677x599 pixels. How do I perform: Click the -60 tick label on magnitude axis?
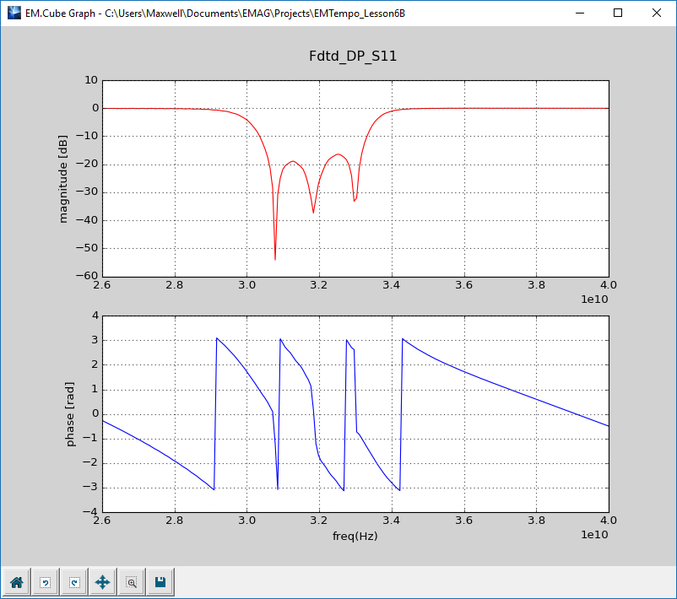(x=86, y=276)
